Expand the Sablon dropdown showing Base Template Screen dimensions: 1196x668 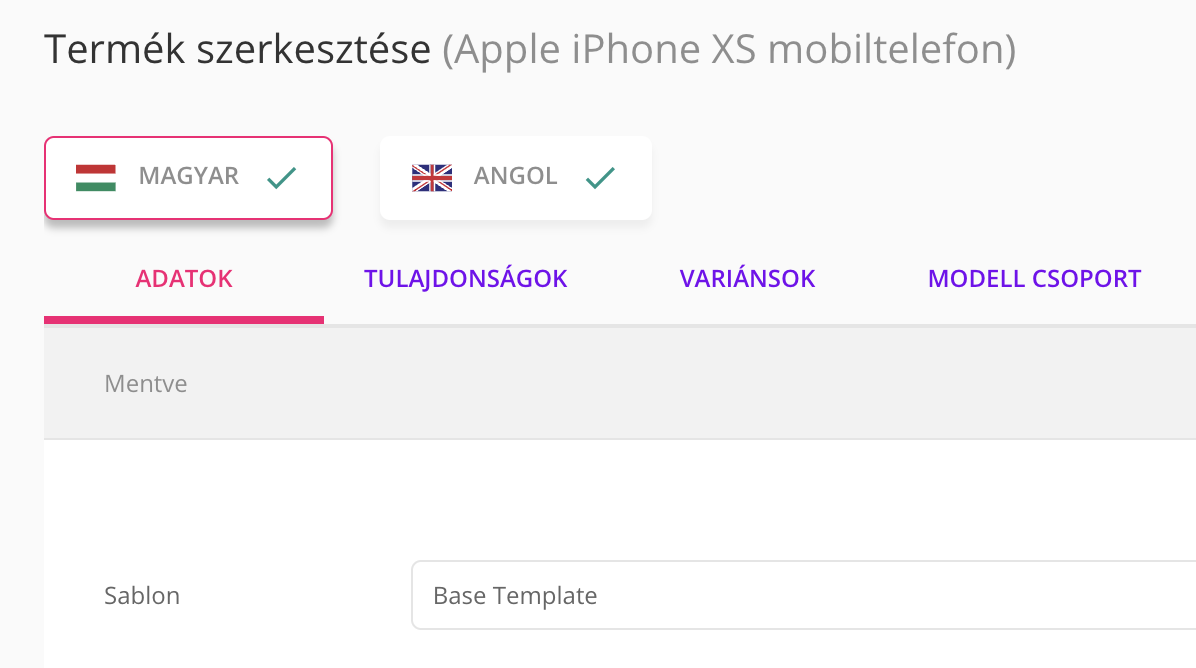[800, 596]
